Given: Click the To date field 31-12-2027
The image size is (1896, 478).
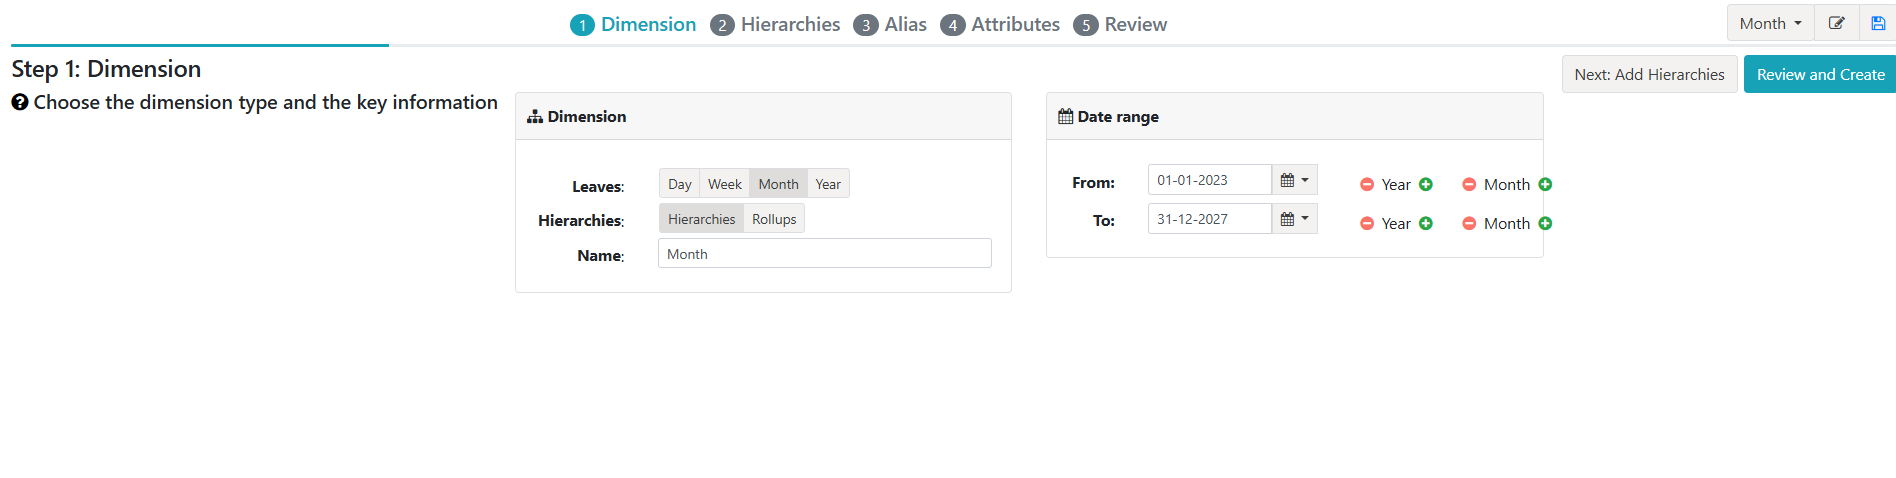Looking at the screenshot, I should (x=1210, y=218).
